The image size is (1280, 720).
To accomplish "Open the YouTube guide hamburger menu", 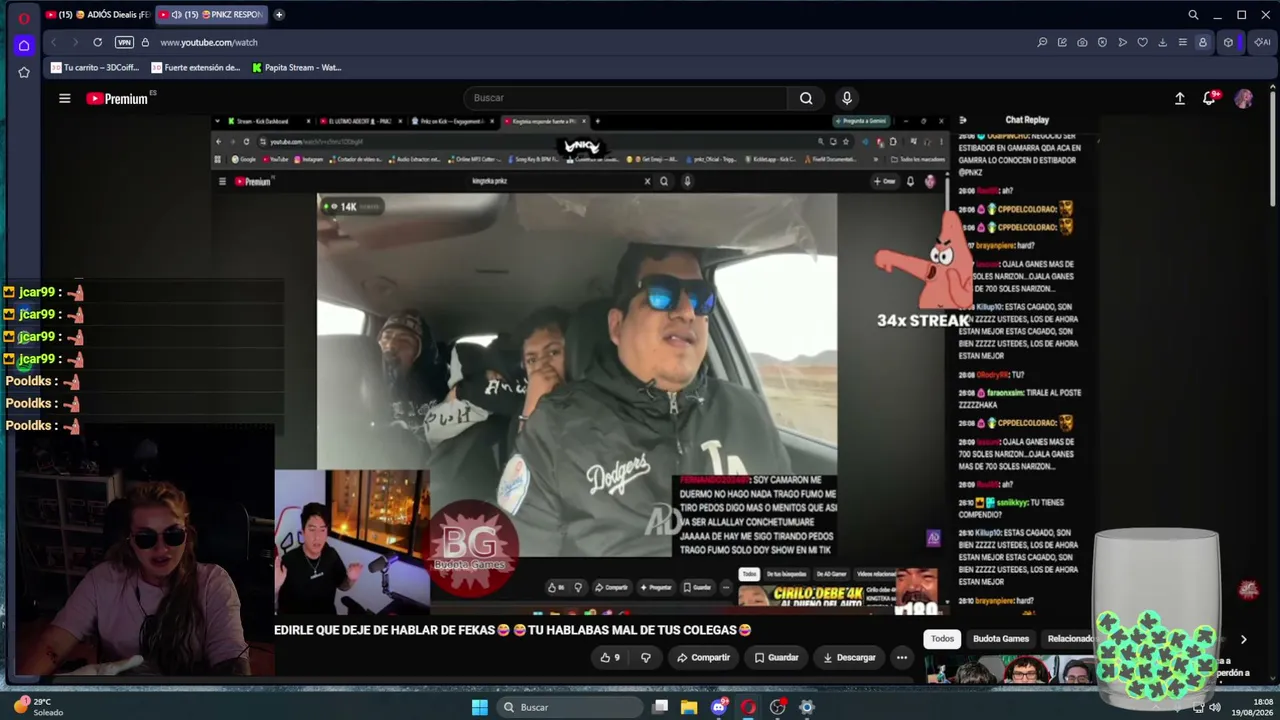I will pos(65,98).
